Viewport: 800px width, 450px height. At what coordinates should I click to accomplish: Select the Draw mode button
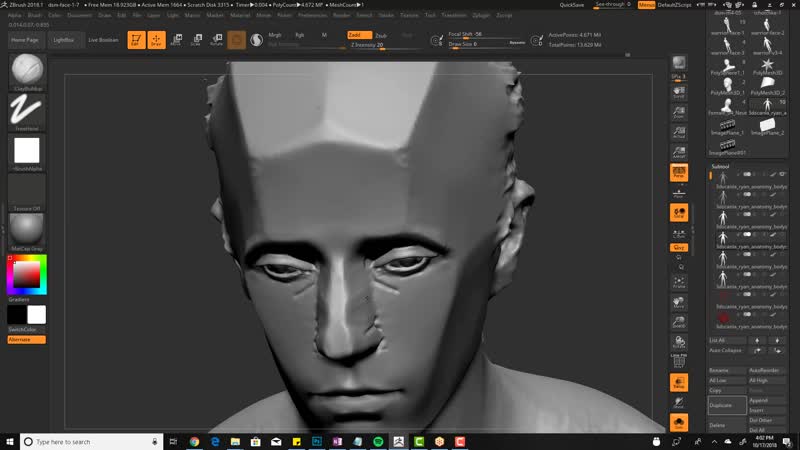tap(156, 40)
